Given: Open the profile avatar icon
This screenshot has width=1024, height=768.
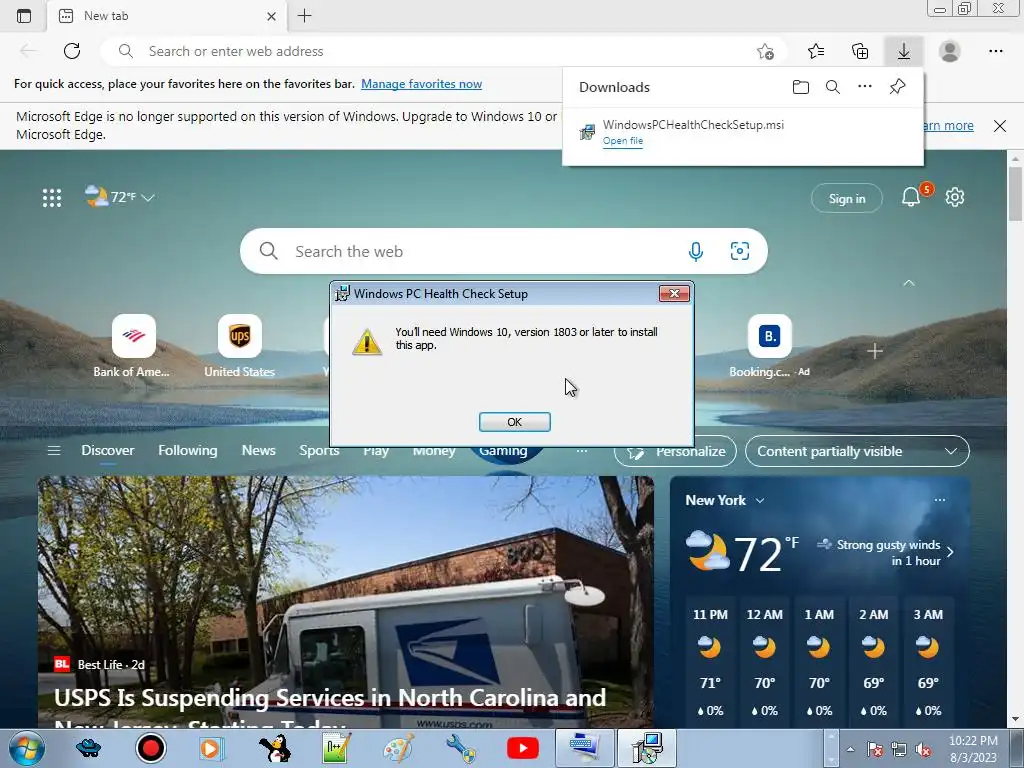Looking at the screenshot, I should 950,51.
